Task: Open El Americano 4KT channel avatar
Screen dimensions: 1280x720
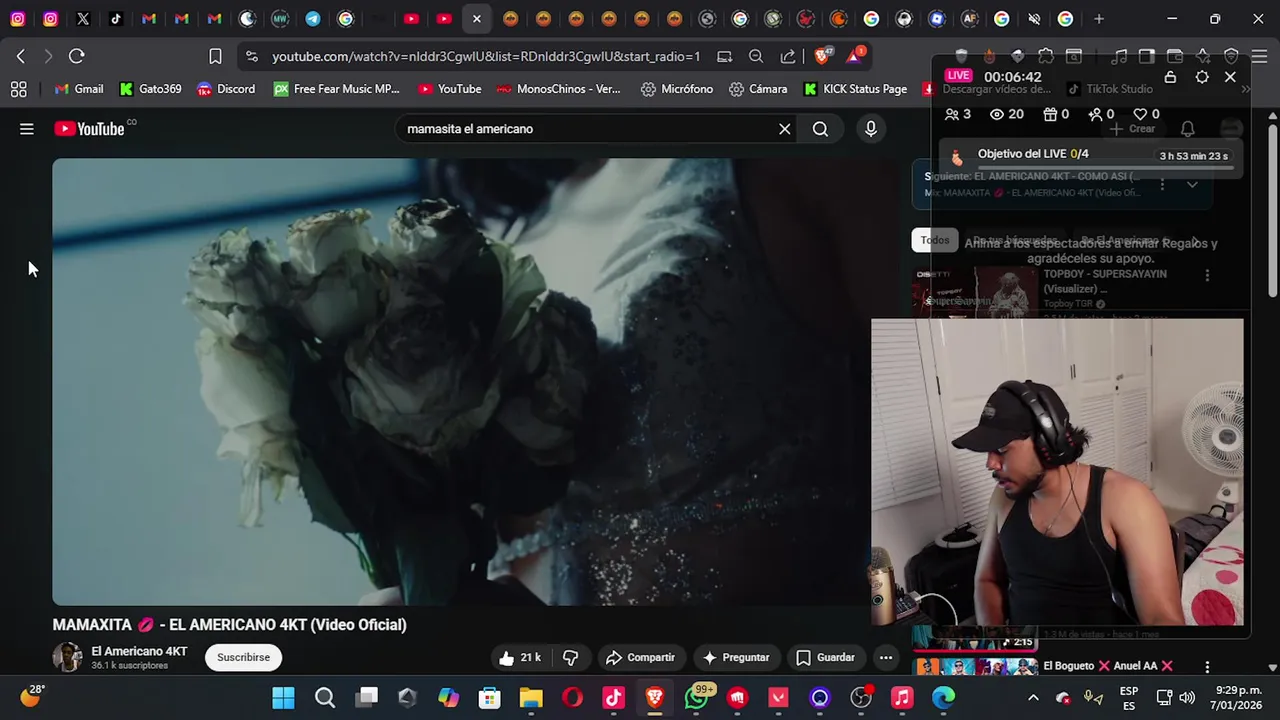Action: coord(67,657)
